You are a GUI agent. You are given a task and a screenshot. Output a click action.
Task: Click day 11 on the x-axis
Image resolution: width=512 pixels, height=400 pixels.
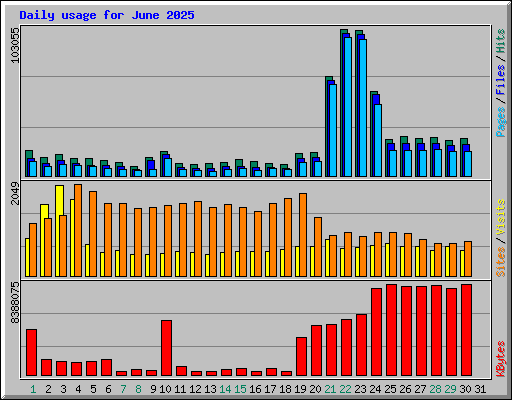(180, 389)
